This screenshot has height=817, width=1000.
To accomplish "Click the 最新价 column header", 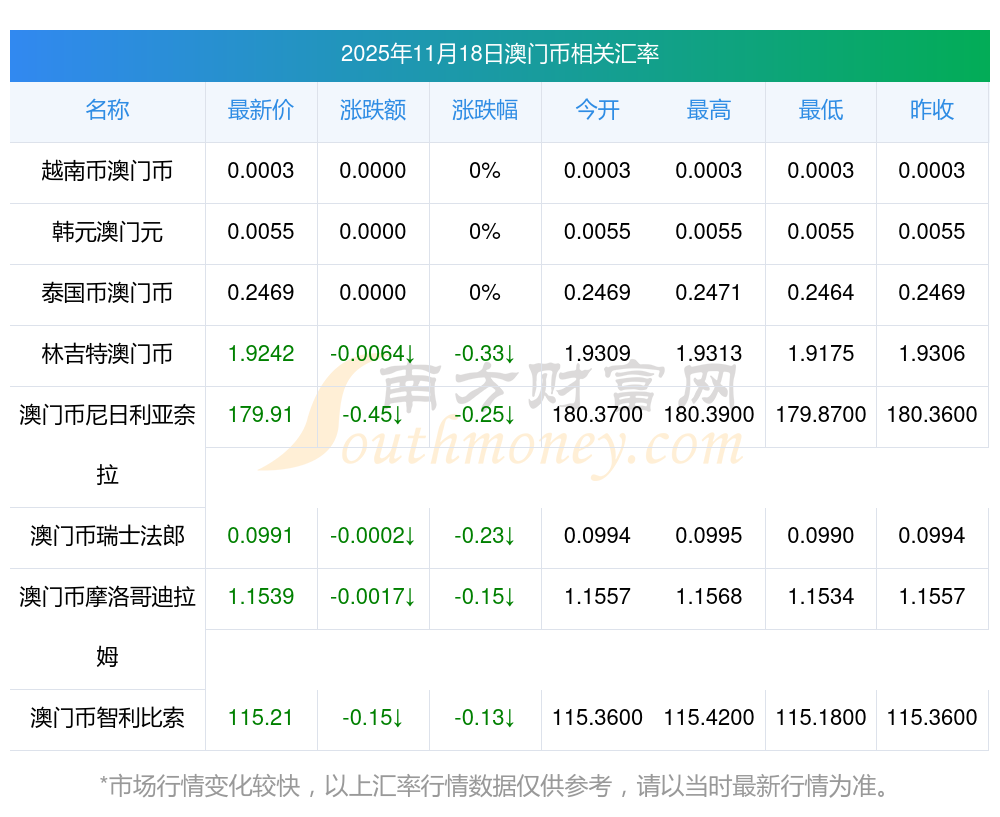I will [261, 111].
